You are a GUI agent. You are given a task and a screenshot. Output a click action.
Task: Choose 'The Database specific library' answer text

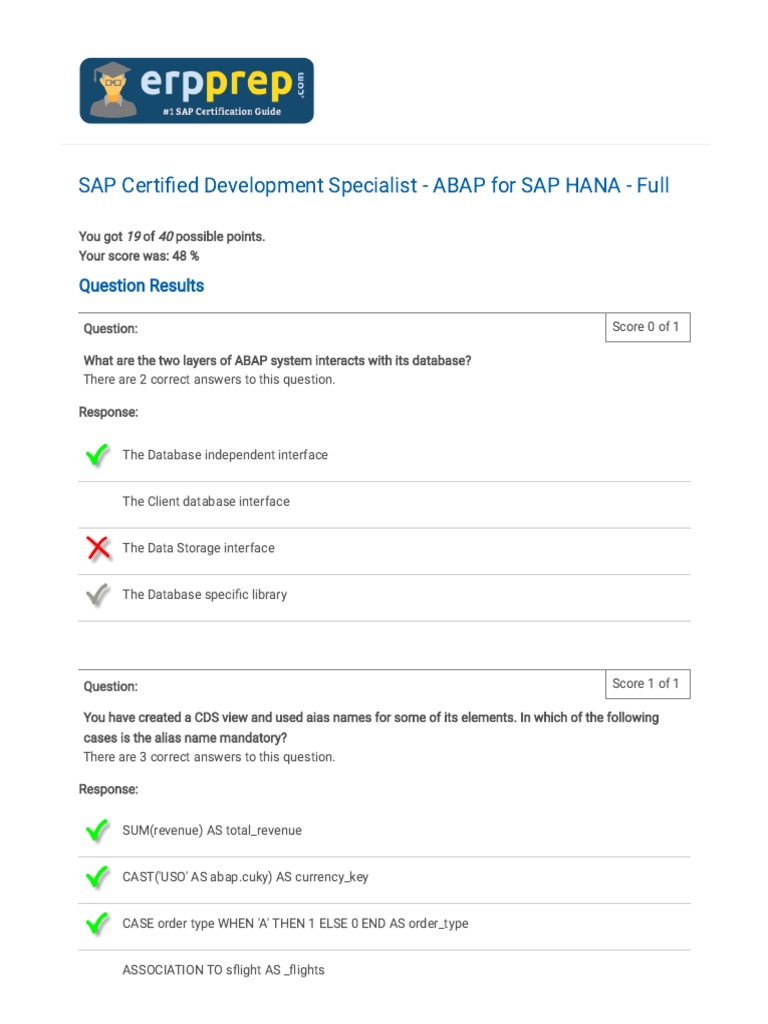(205, 595)
